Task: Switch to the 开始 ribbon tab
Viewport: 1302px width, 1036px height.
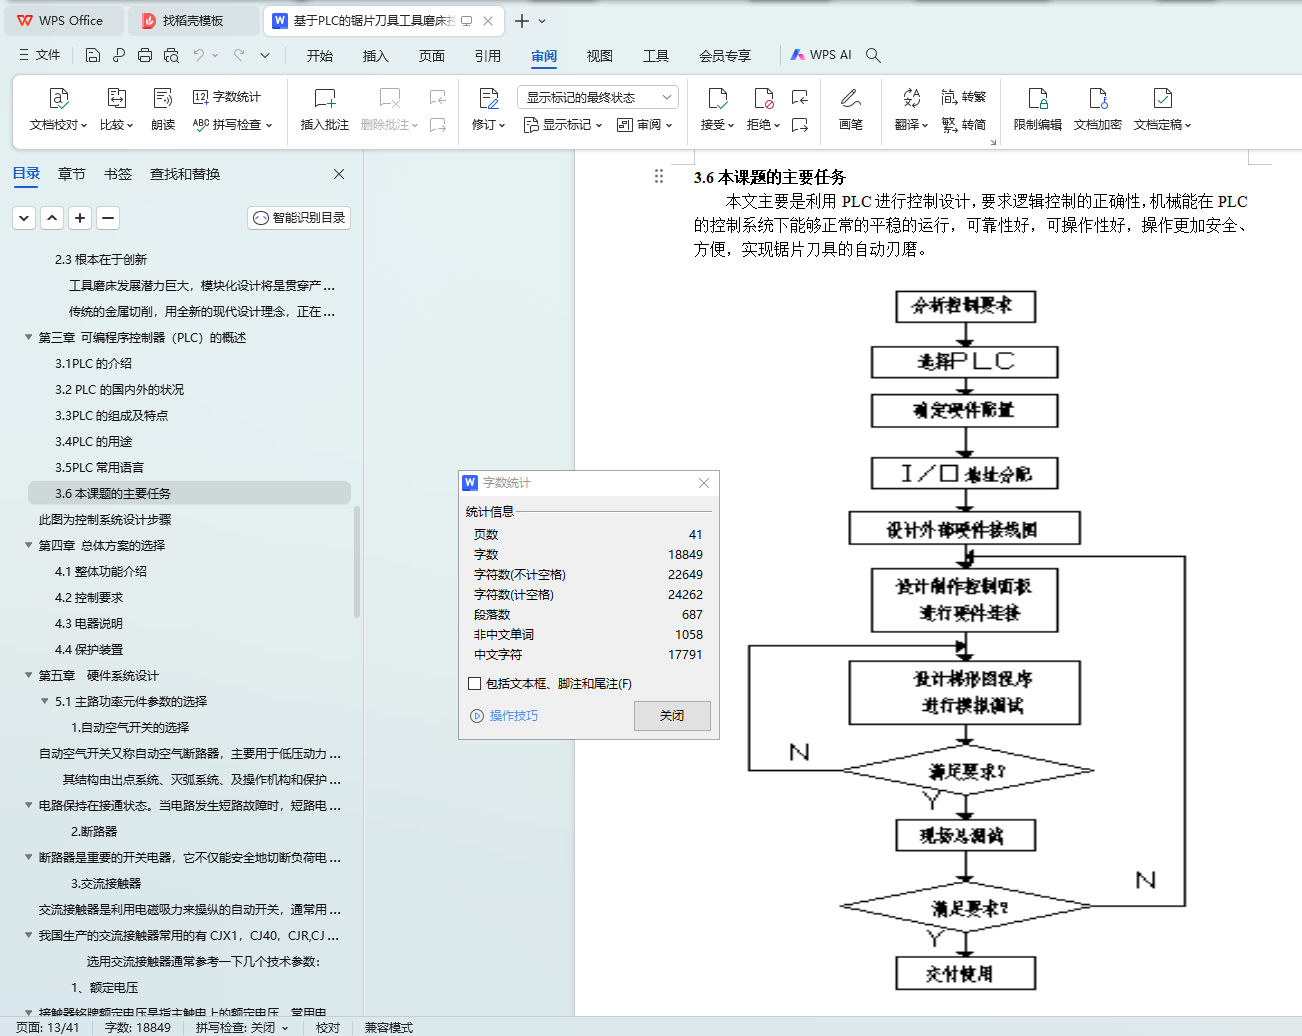Action: point(320,56)
